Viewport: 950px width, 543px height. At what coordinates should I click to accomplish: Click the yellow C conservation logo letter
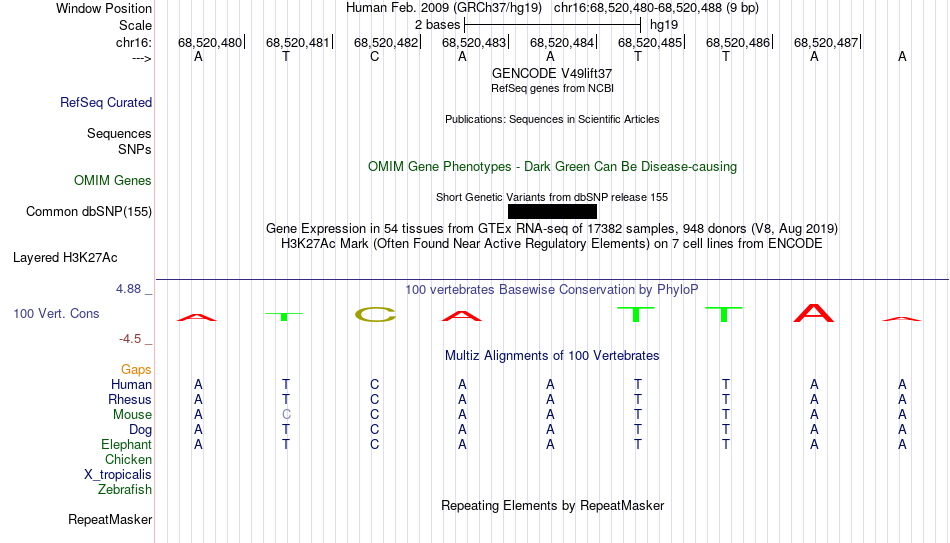coord(375,315)
